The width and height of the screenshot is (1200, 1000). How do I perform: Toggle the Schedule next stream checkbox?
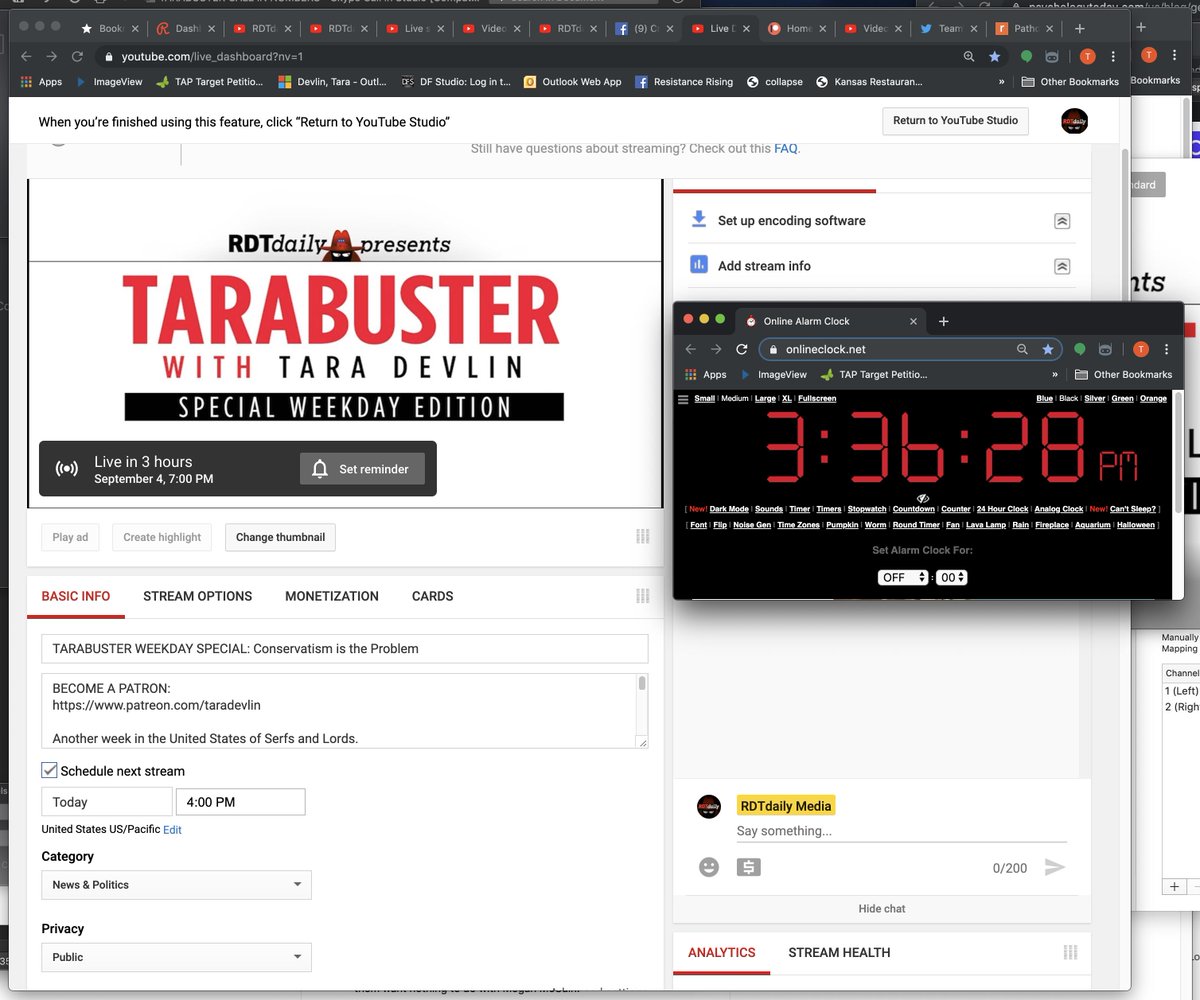coord(49,770)
